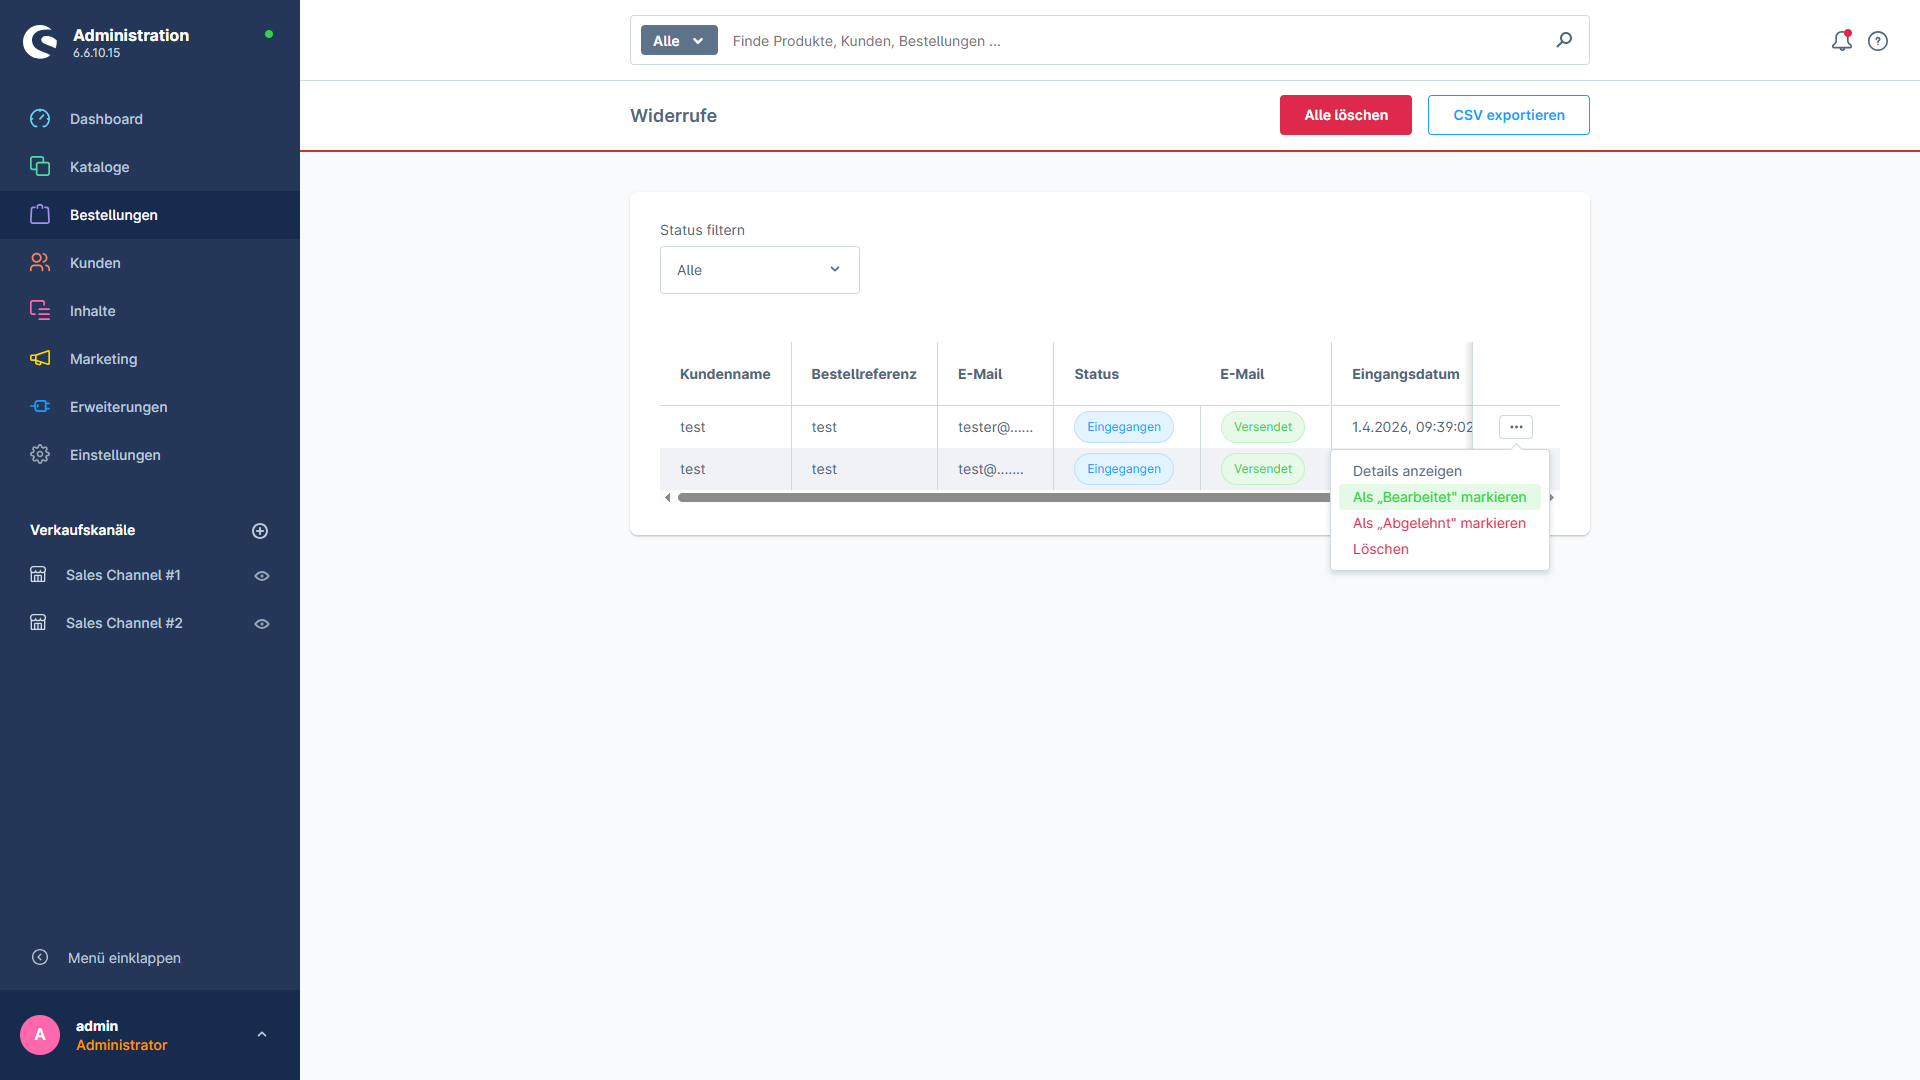Expand the admin user menu chevron
Screen dimensions: 1920x1080
pos(262,1035)
